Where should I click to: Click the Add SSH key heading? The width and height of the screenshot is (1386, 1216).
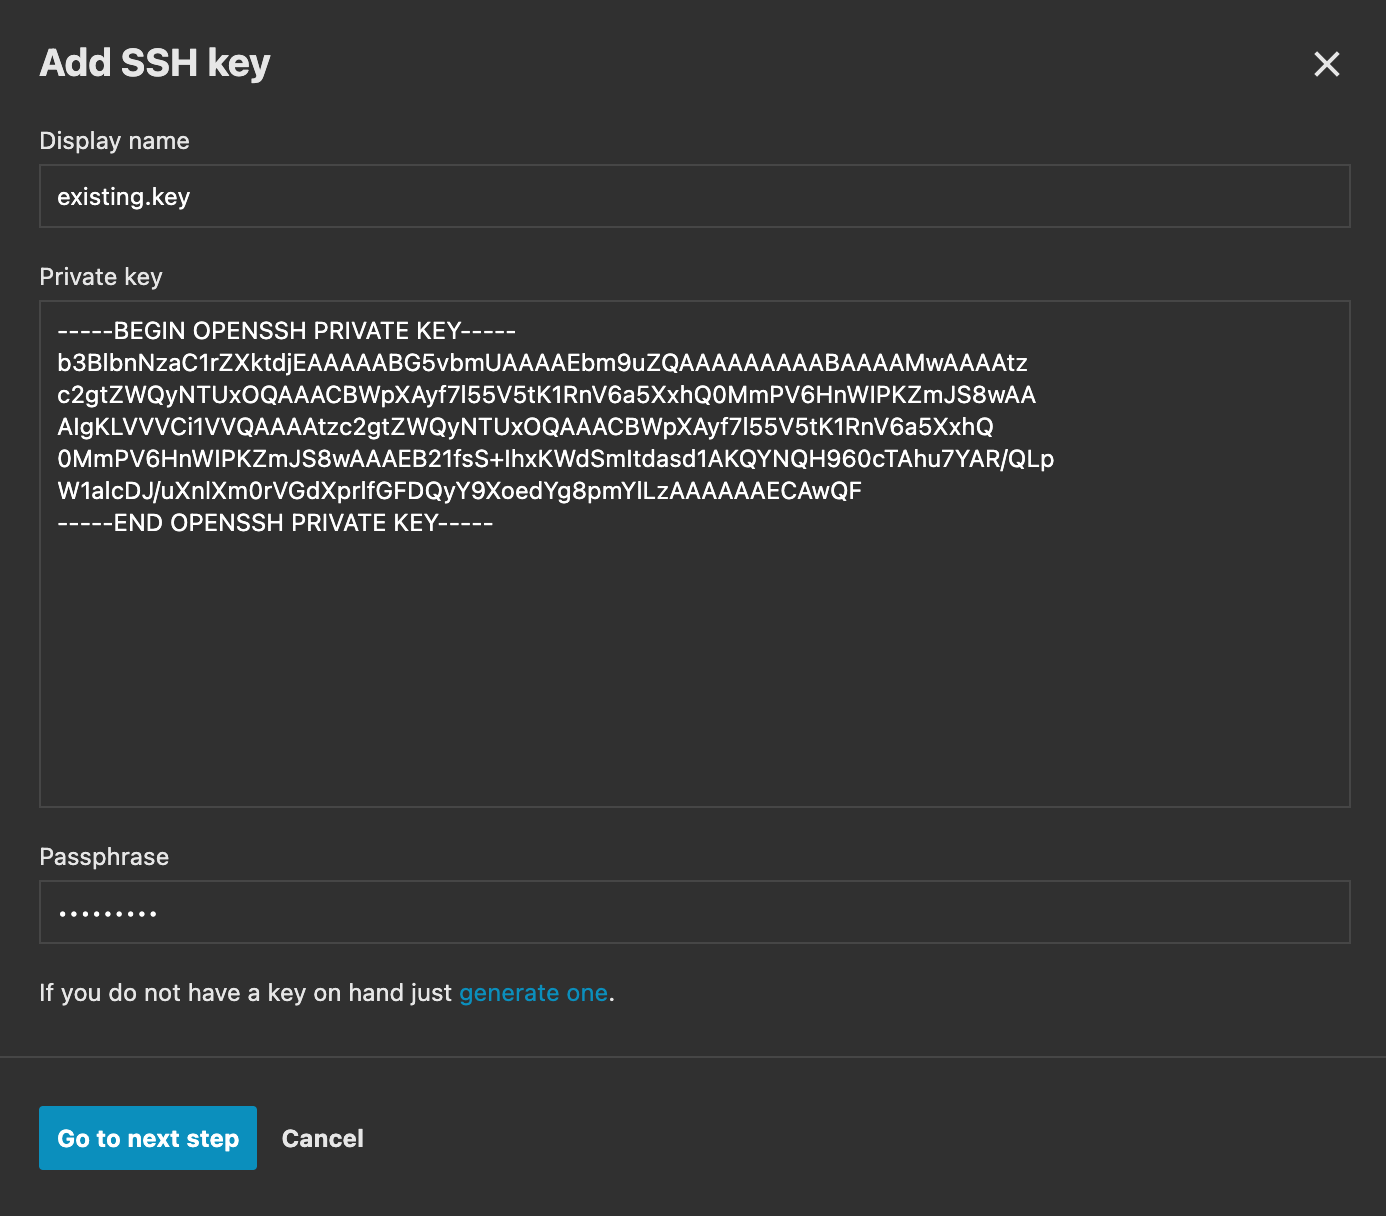155,63
